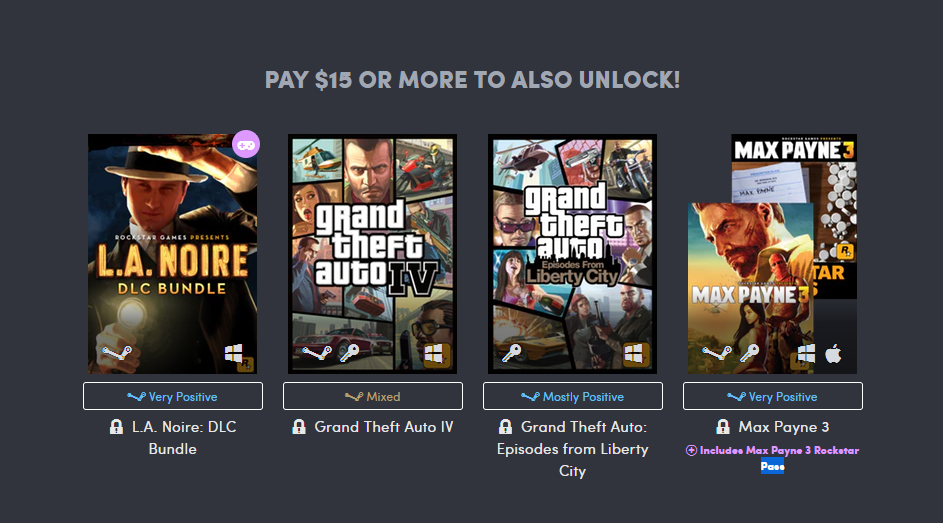Open the Mixed rating under Grand Theft Auto IV
Viewport: 943px width, 523px height.
pos(373,396)
